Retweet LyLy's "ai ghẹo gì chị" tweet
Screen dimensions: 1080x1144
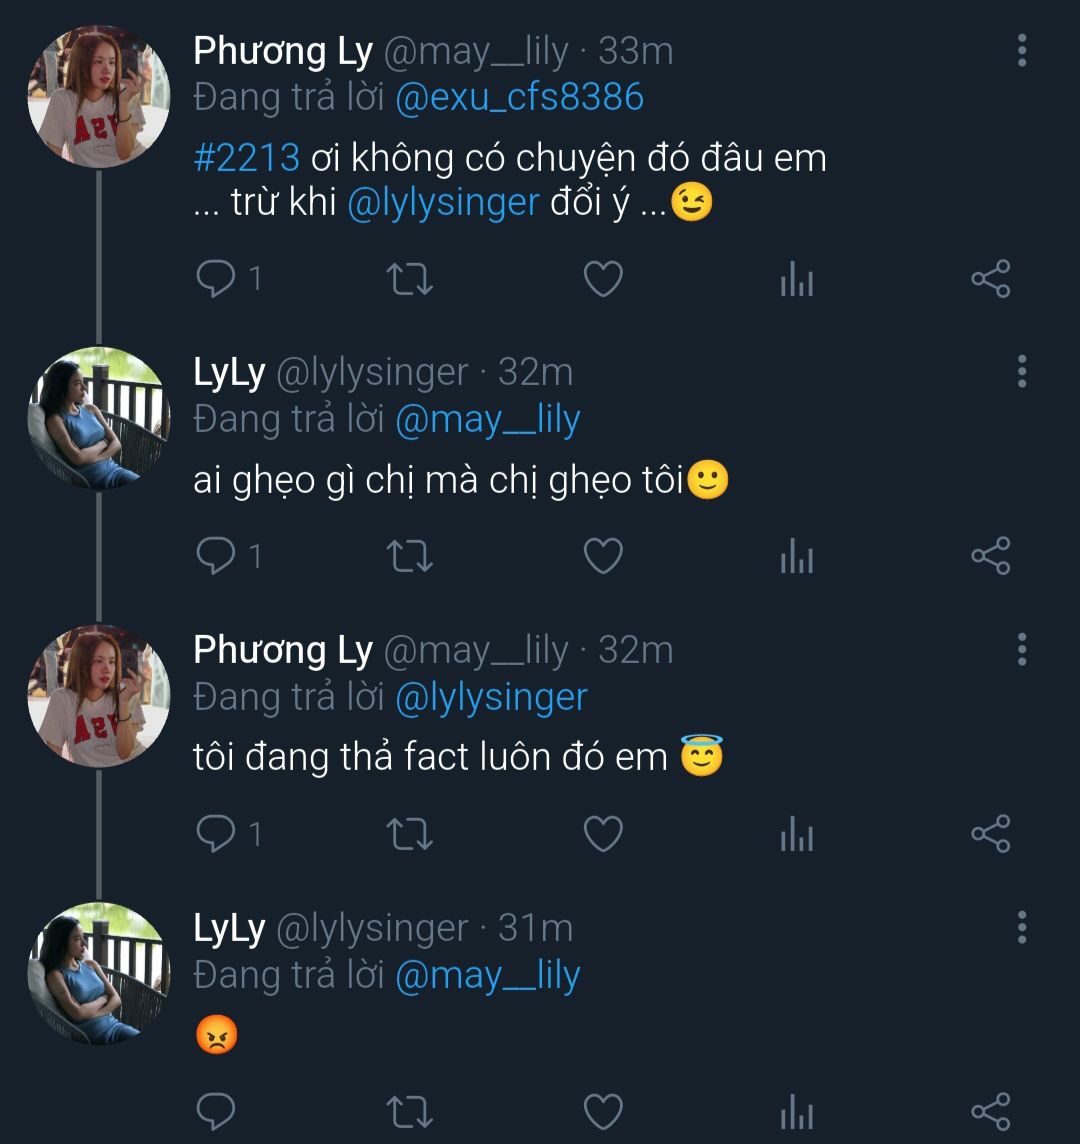pos(409,556)
